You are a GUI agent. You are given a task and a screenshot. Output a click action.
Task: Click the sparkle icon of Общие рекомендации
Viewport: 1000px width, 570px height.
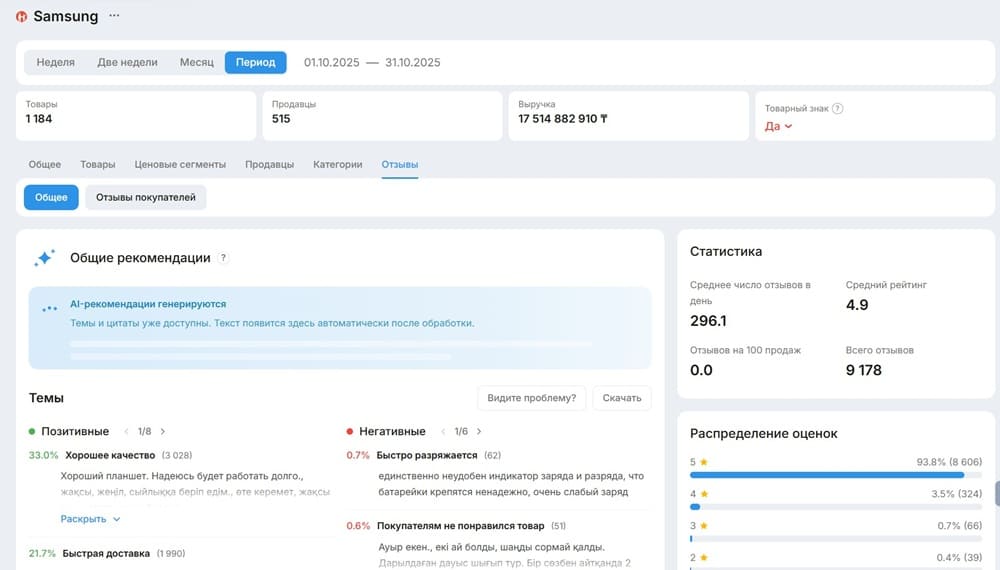coord(45,258)
